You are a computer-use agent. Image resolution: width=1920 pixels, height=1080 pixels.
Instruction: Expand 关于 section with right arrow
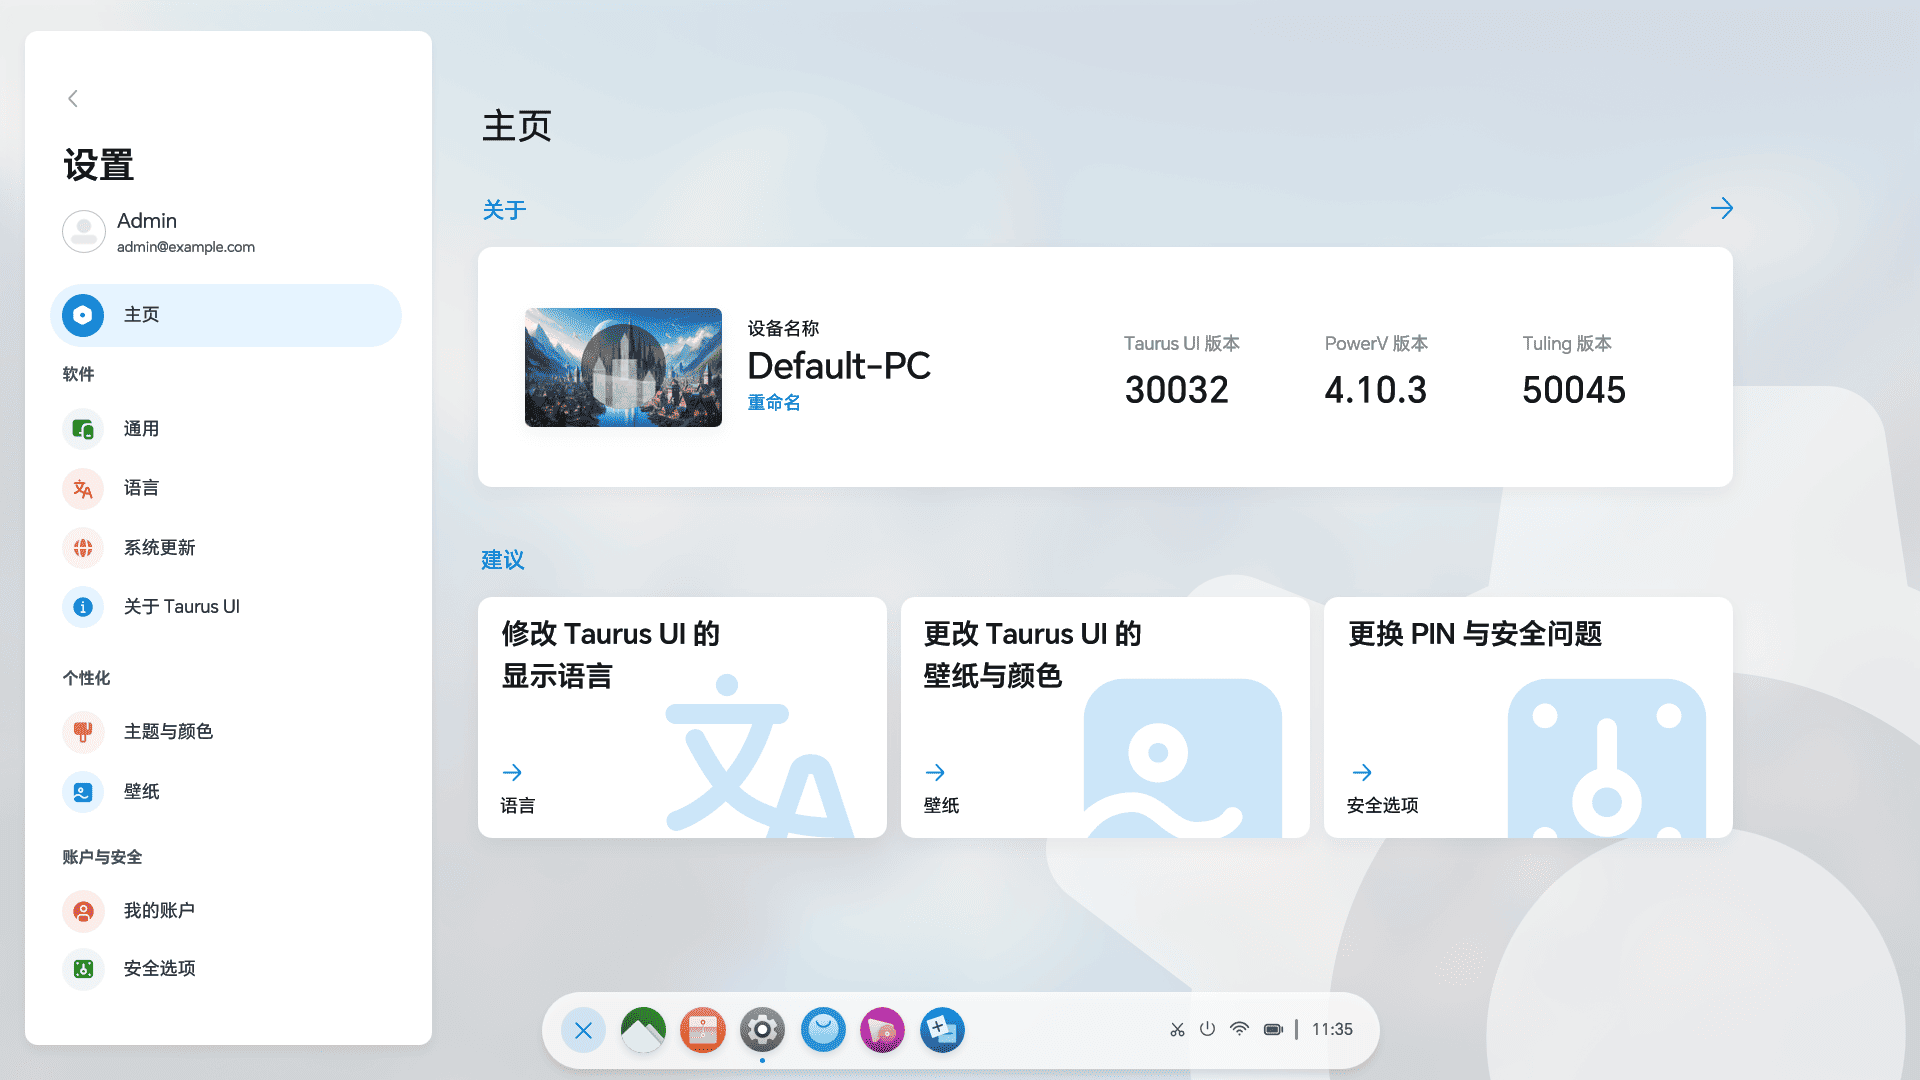click(1721, 209)
